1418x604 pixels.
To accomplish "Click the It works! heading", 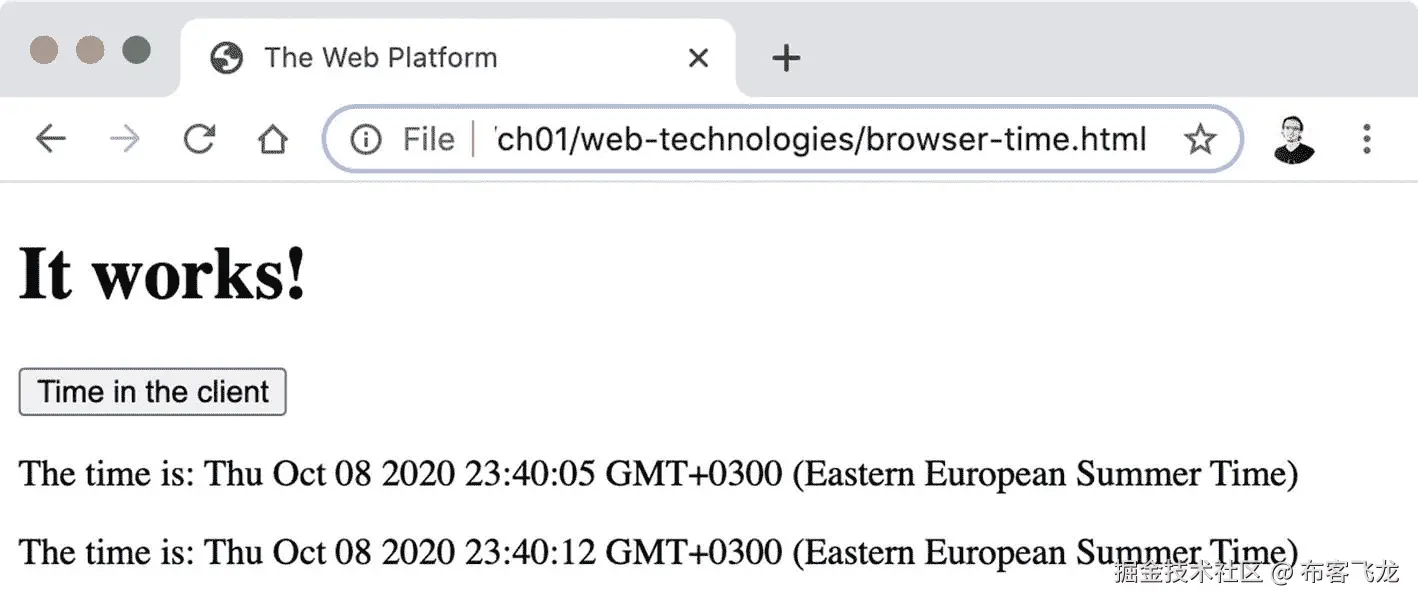I will 162,273.
